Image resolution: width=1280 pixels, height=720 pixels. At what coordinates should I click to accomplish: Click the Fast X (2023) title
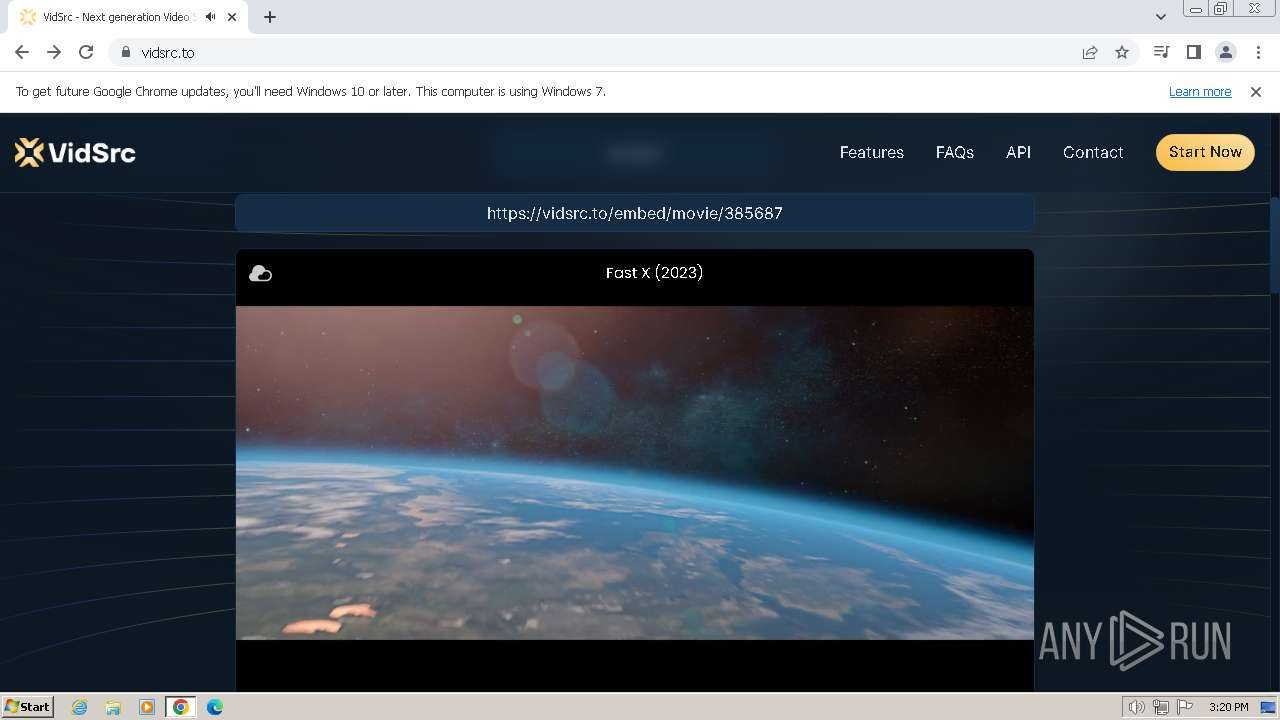tap(654, 272)
